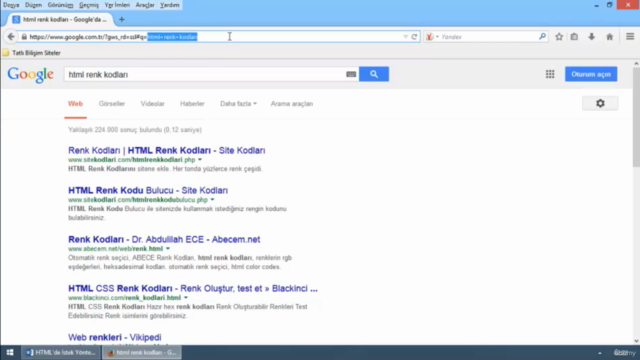Open the Firefox hamburger menu

point(630,37)
